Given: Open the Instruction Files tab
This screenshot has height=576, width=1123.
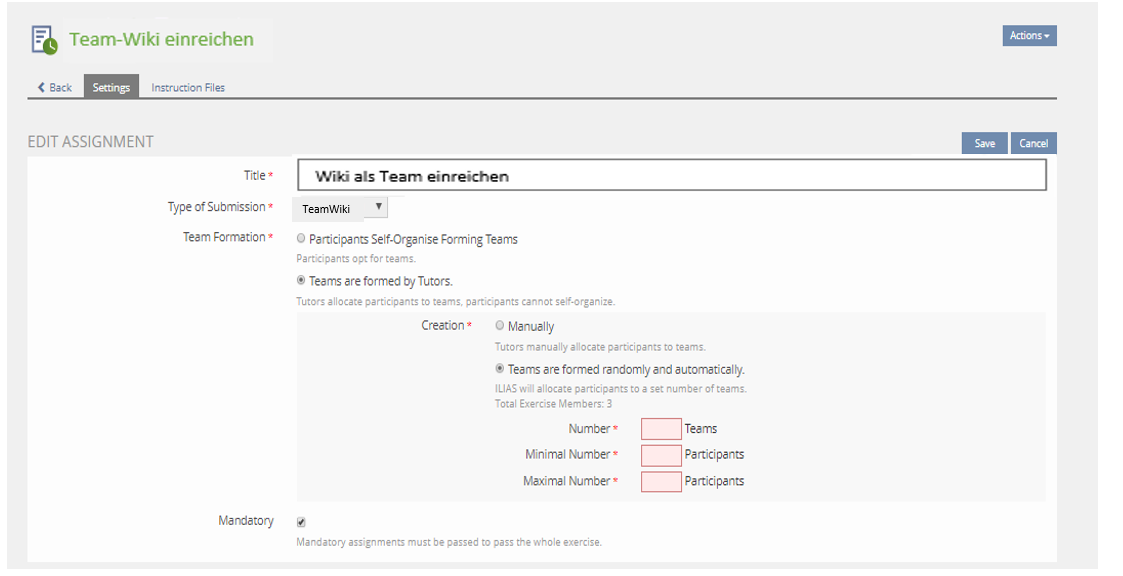Looking at the screenshot, I should click(188, 88).
